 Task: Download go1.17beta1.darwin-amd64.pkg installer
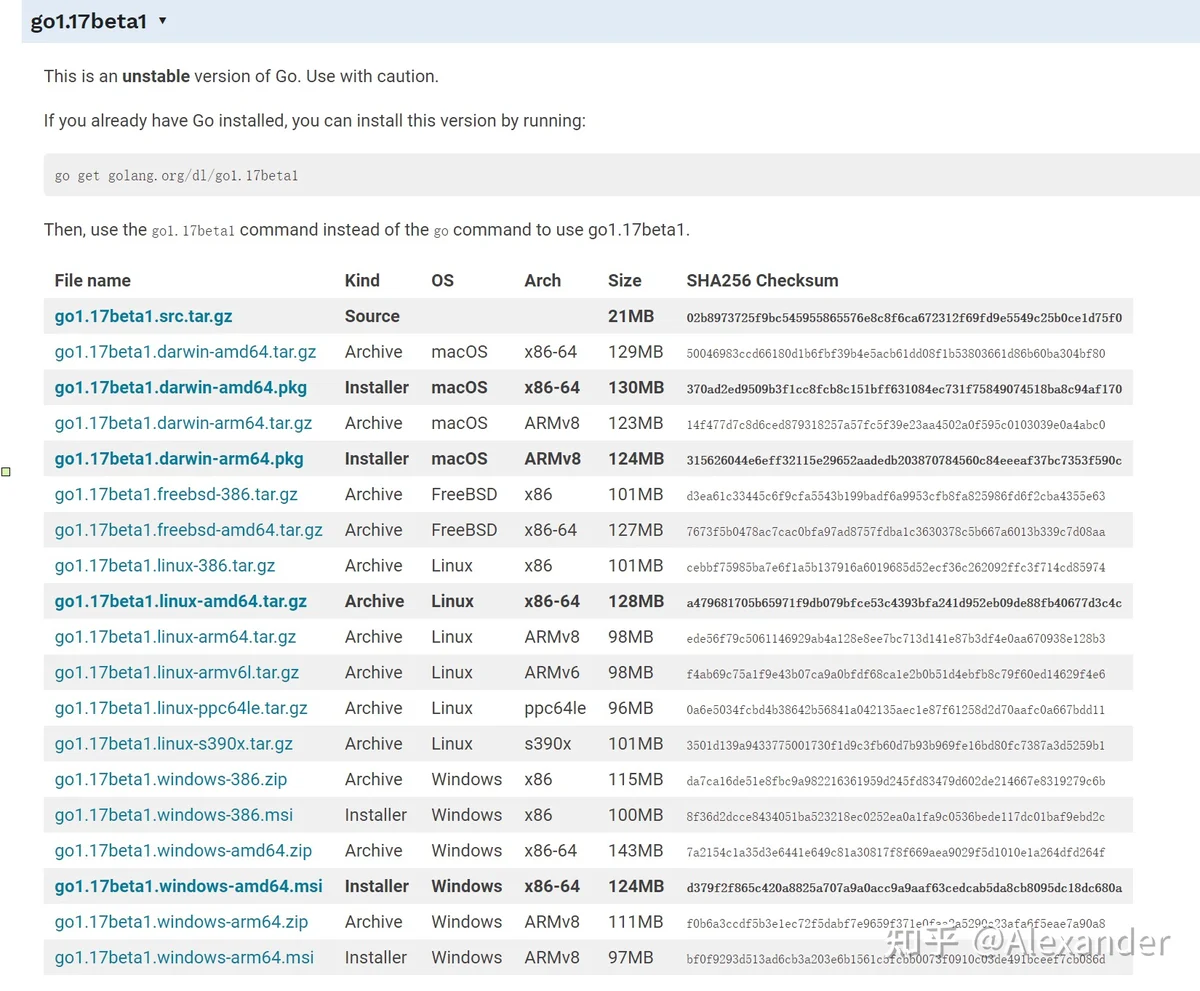click(x=180, y=387)
